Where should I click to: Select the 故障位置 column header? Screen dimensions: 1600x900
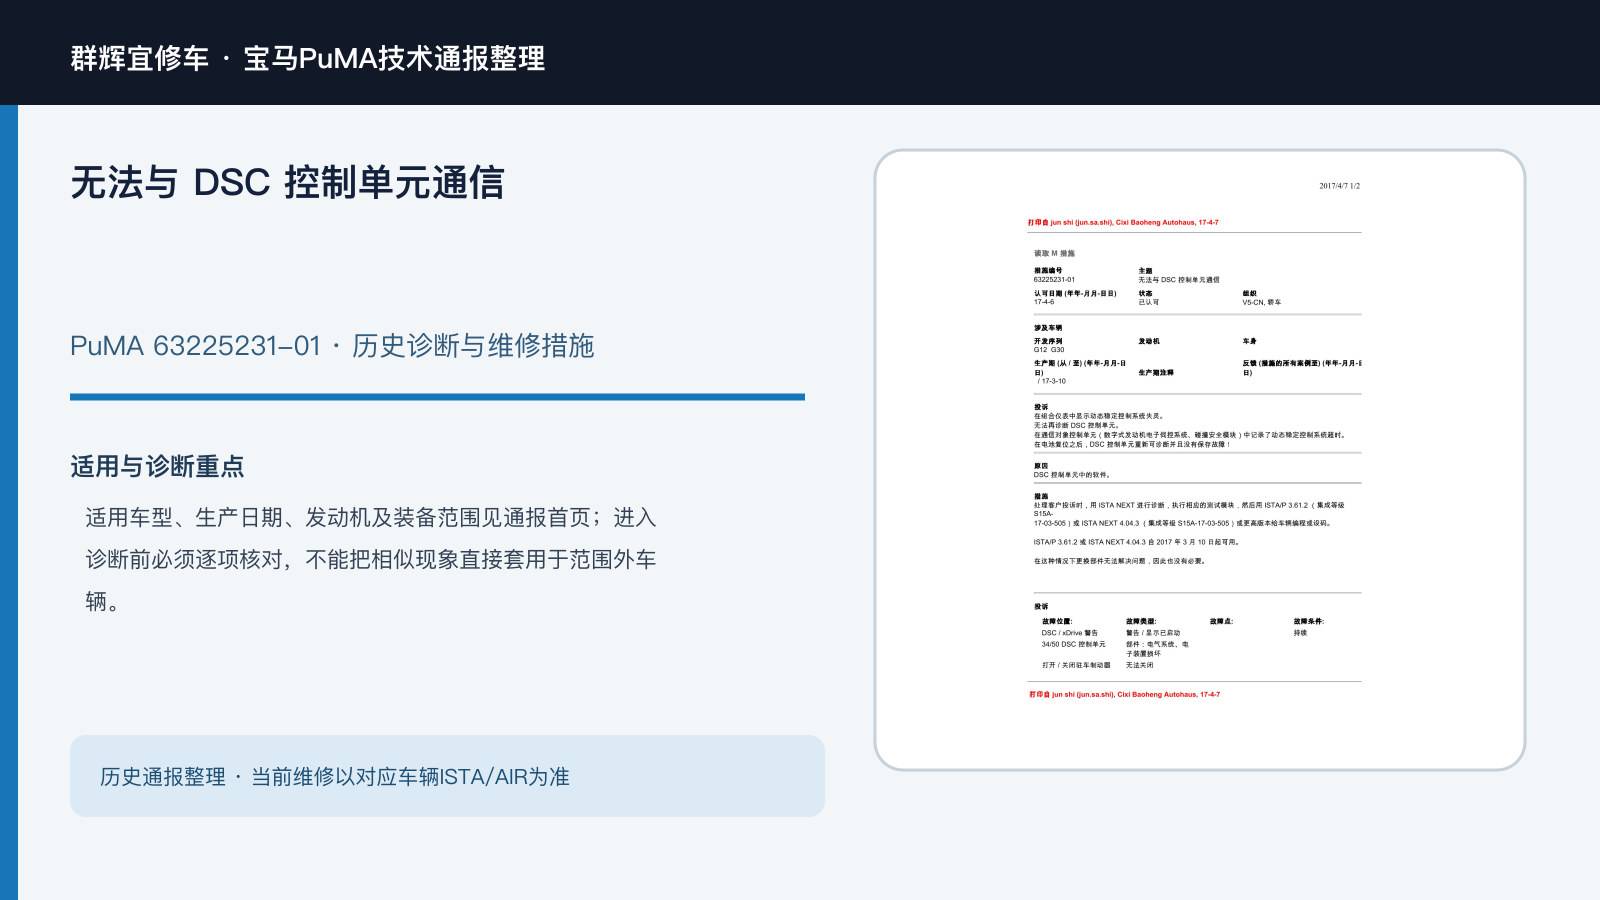(1056, 621)
